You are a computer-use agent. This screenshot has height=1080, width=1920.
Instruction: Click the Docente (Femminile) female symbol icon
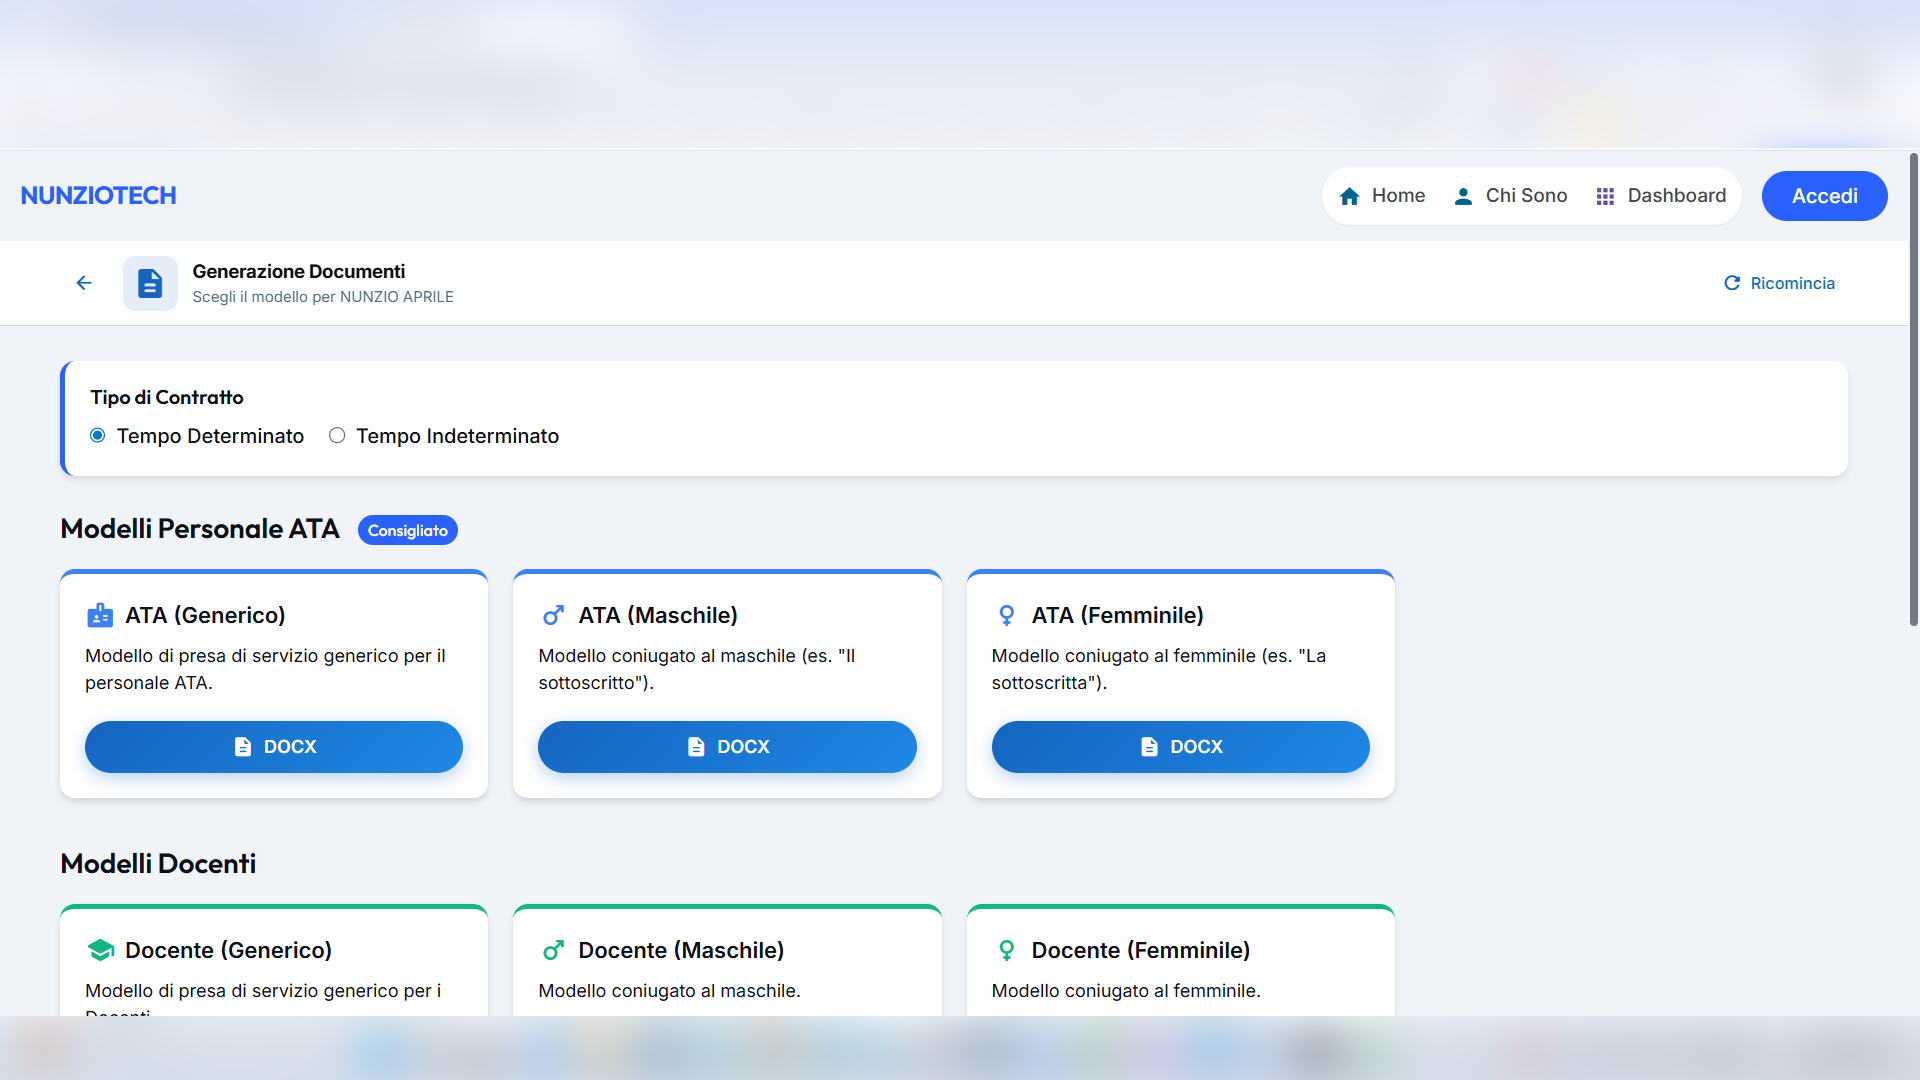1006,950
